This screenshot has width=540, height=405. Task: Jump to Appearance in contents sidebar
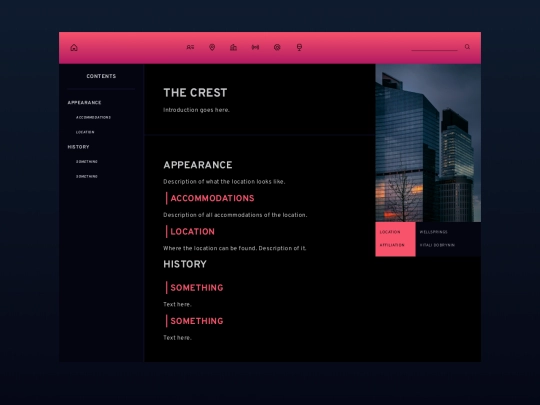click(84, 103)
